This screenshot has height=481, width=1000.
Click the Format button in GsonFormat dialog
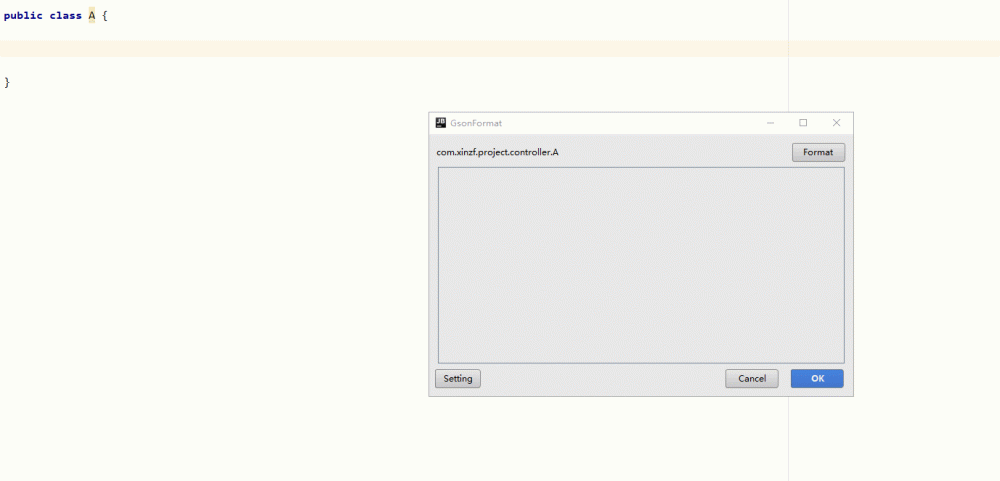coord(818,152)
